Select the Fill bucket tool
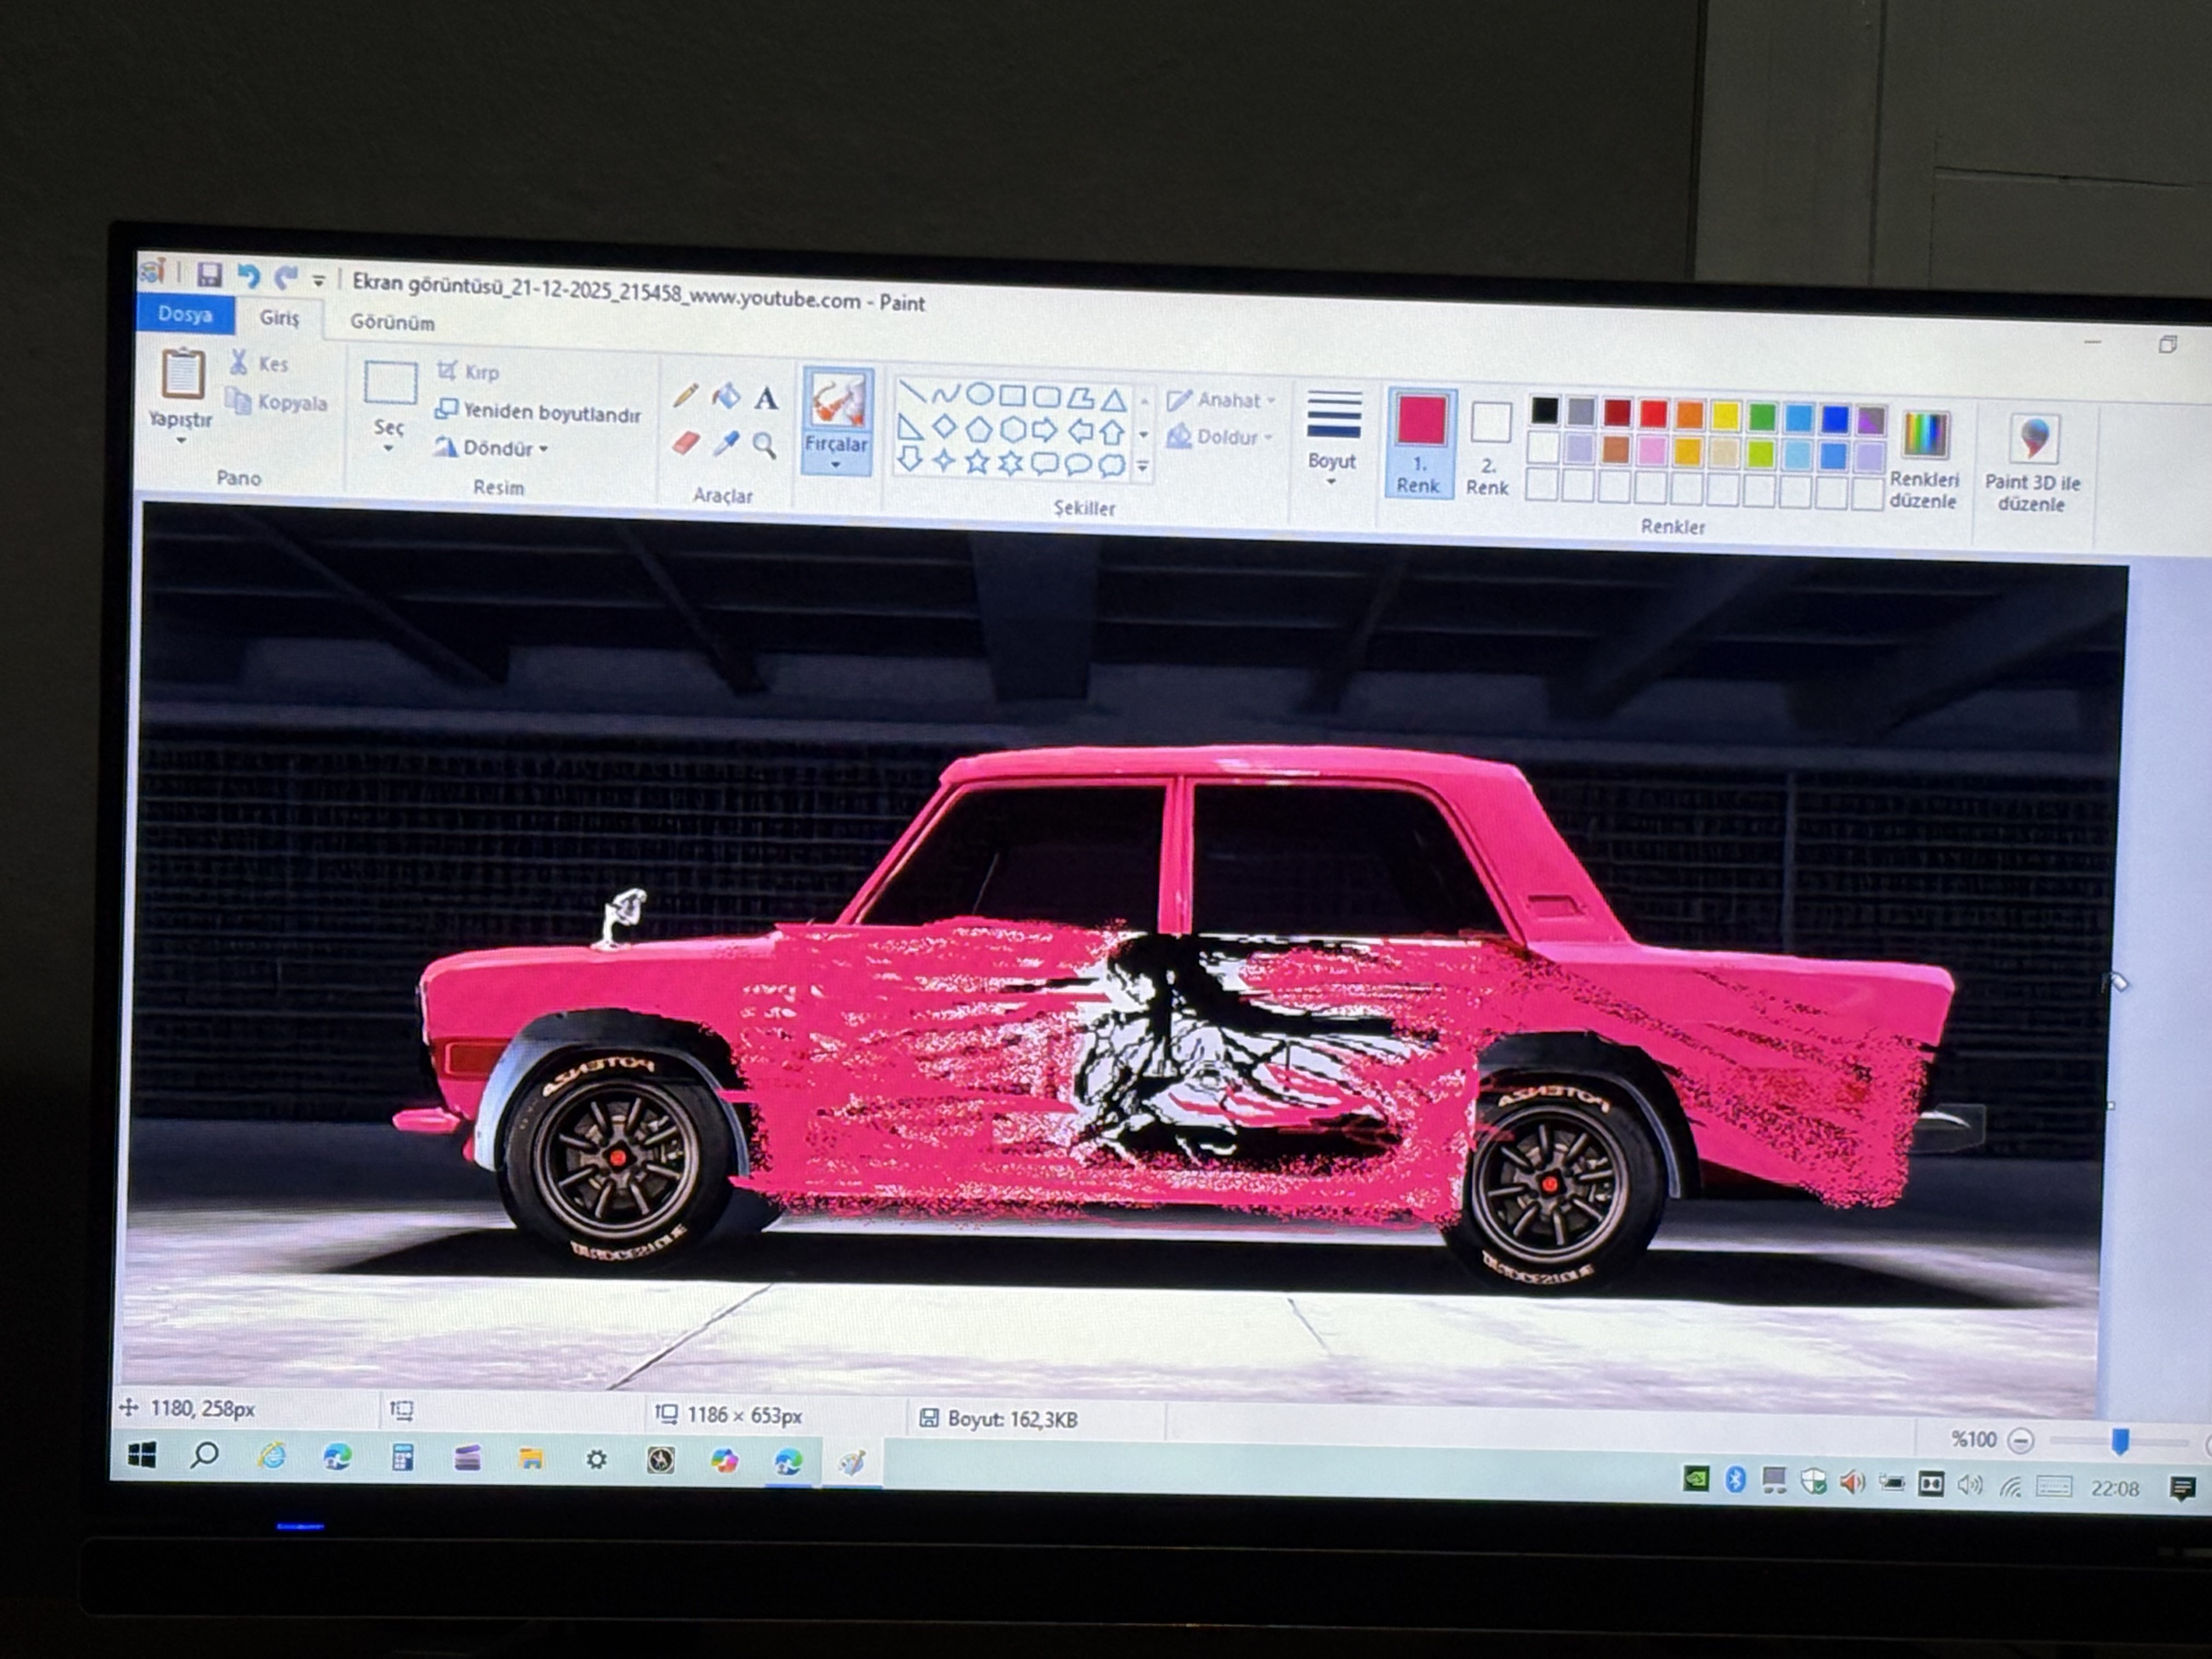 point(726,397)
